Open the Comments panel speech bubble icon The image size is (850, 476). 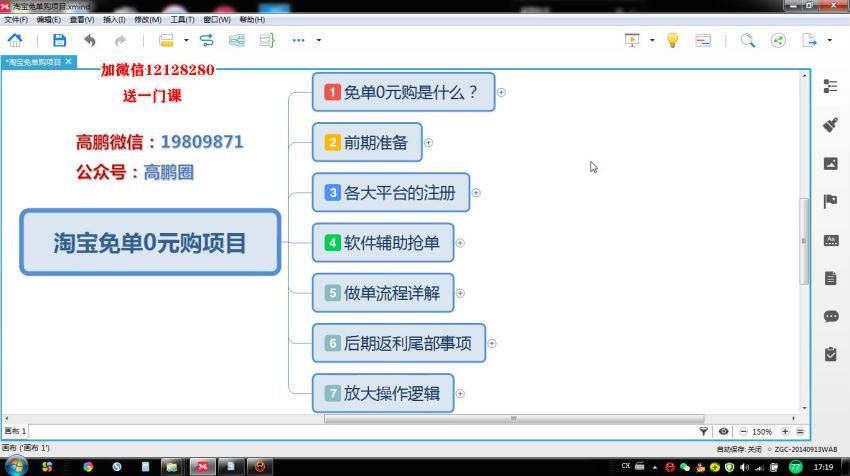(x=831, y=316)
